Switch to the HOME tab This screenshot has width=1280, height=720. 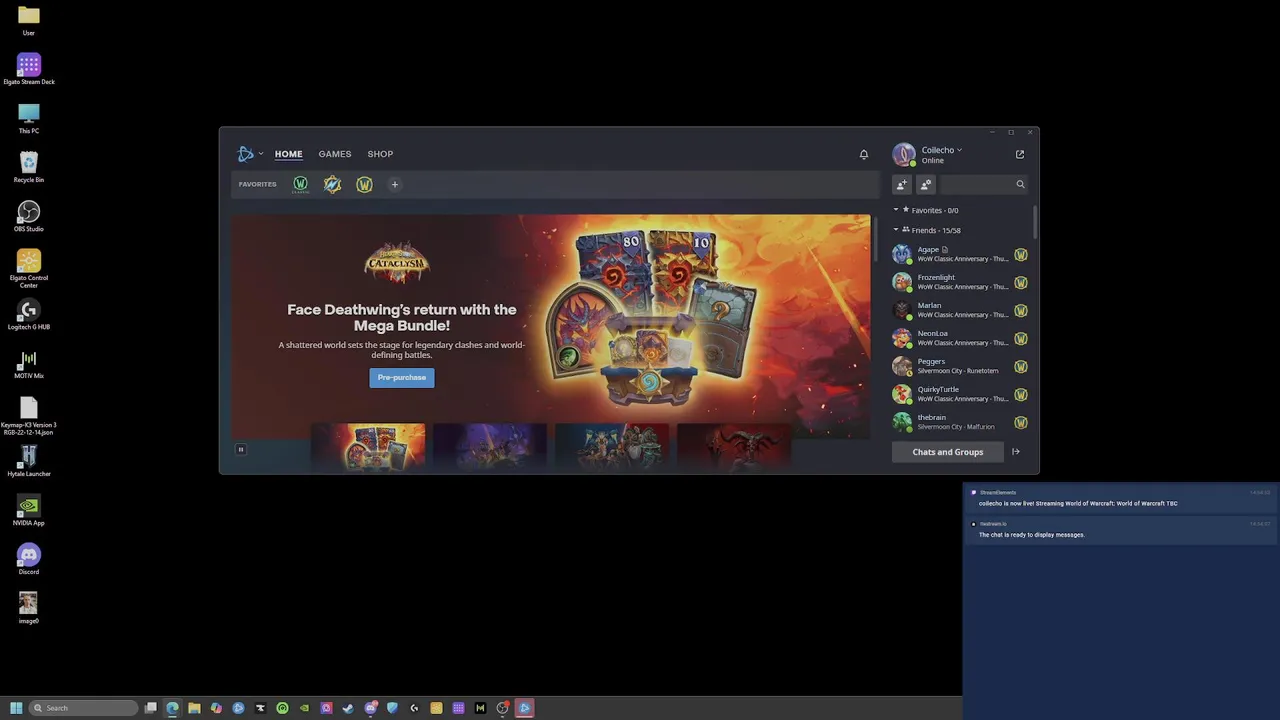coord(288,154)
